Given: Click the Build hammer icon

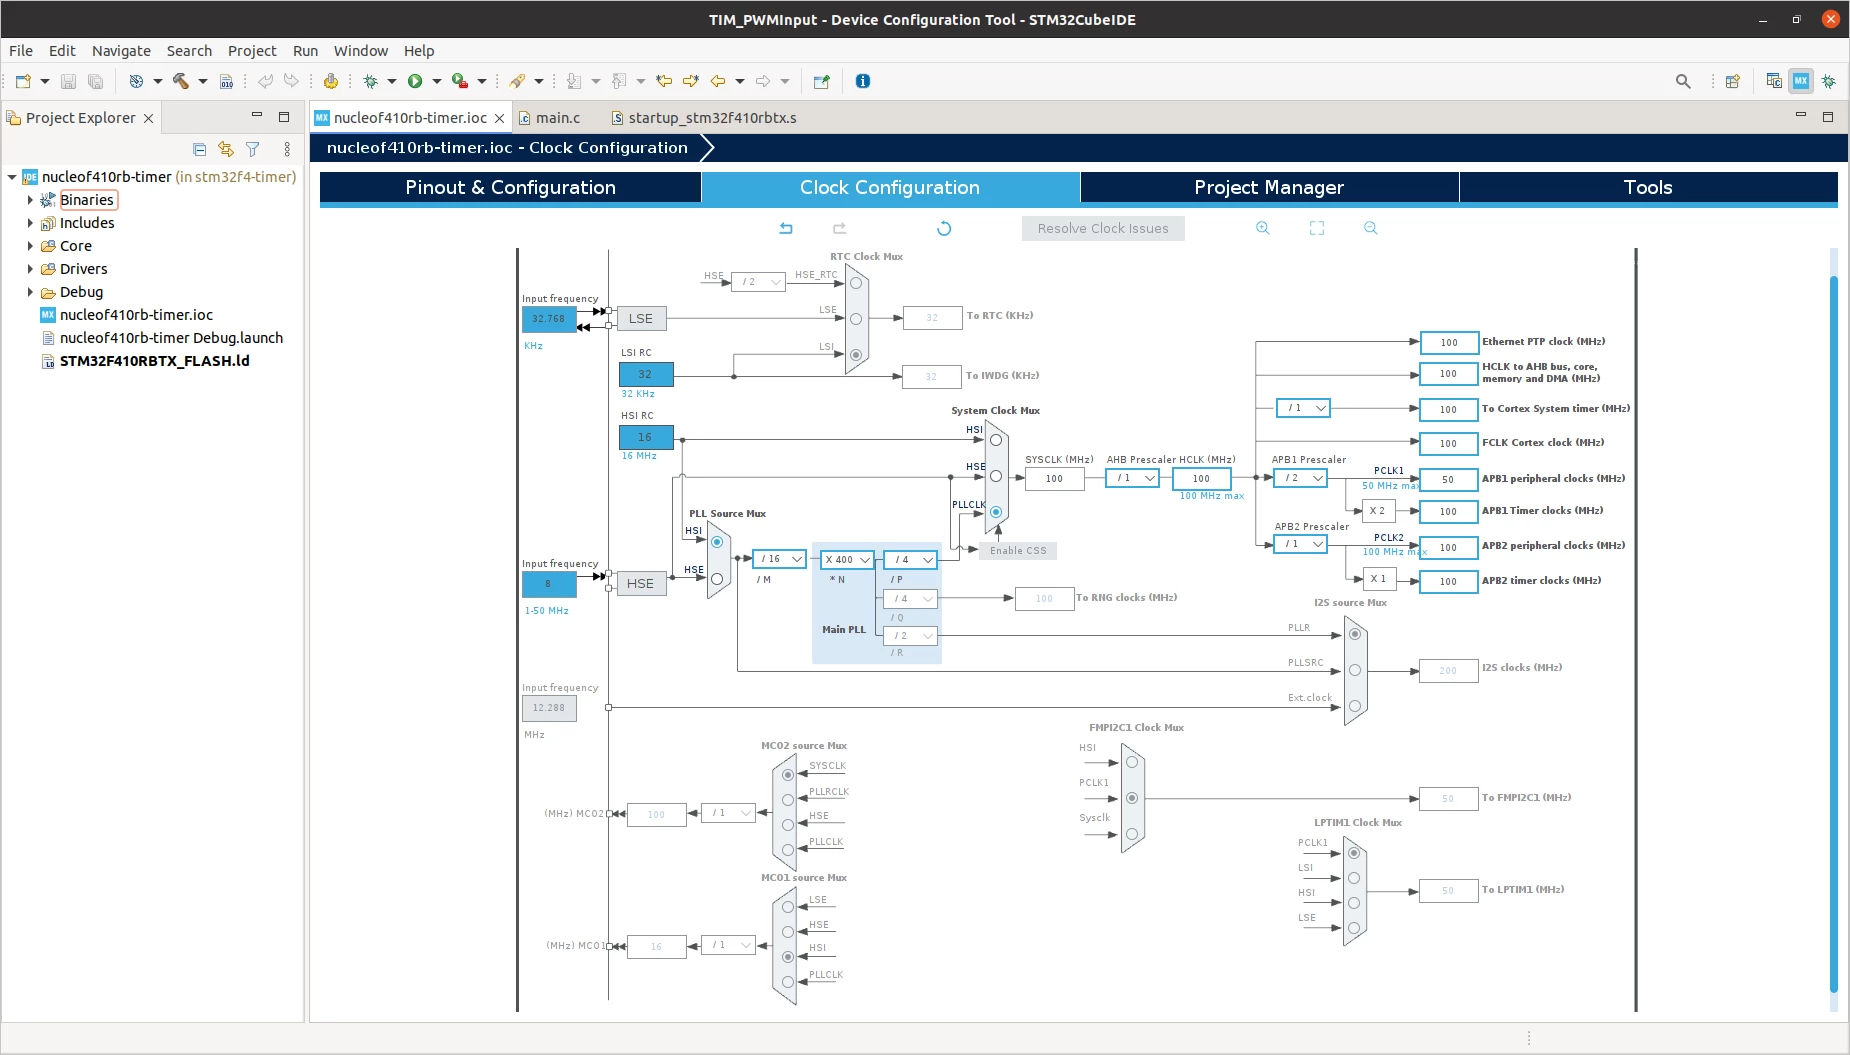Looking at the screenshot, I should pyautogui.click(x=180, y=81).
